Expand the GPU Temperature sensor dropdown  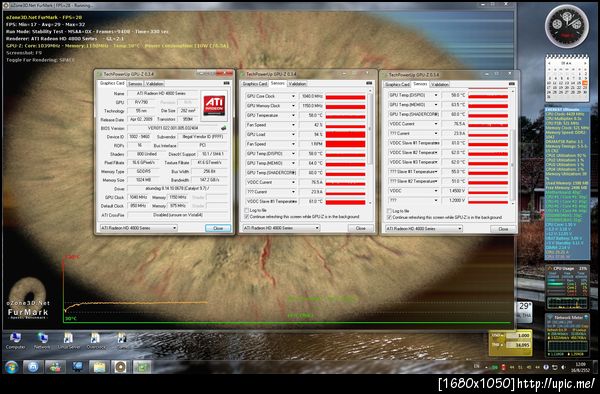click(293, 116)
